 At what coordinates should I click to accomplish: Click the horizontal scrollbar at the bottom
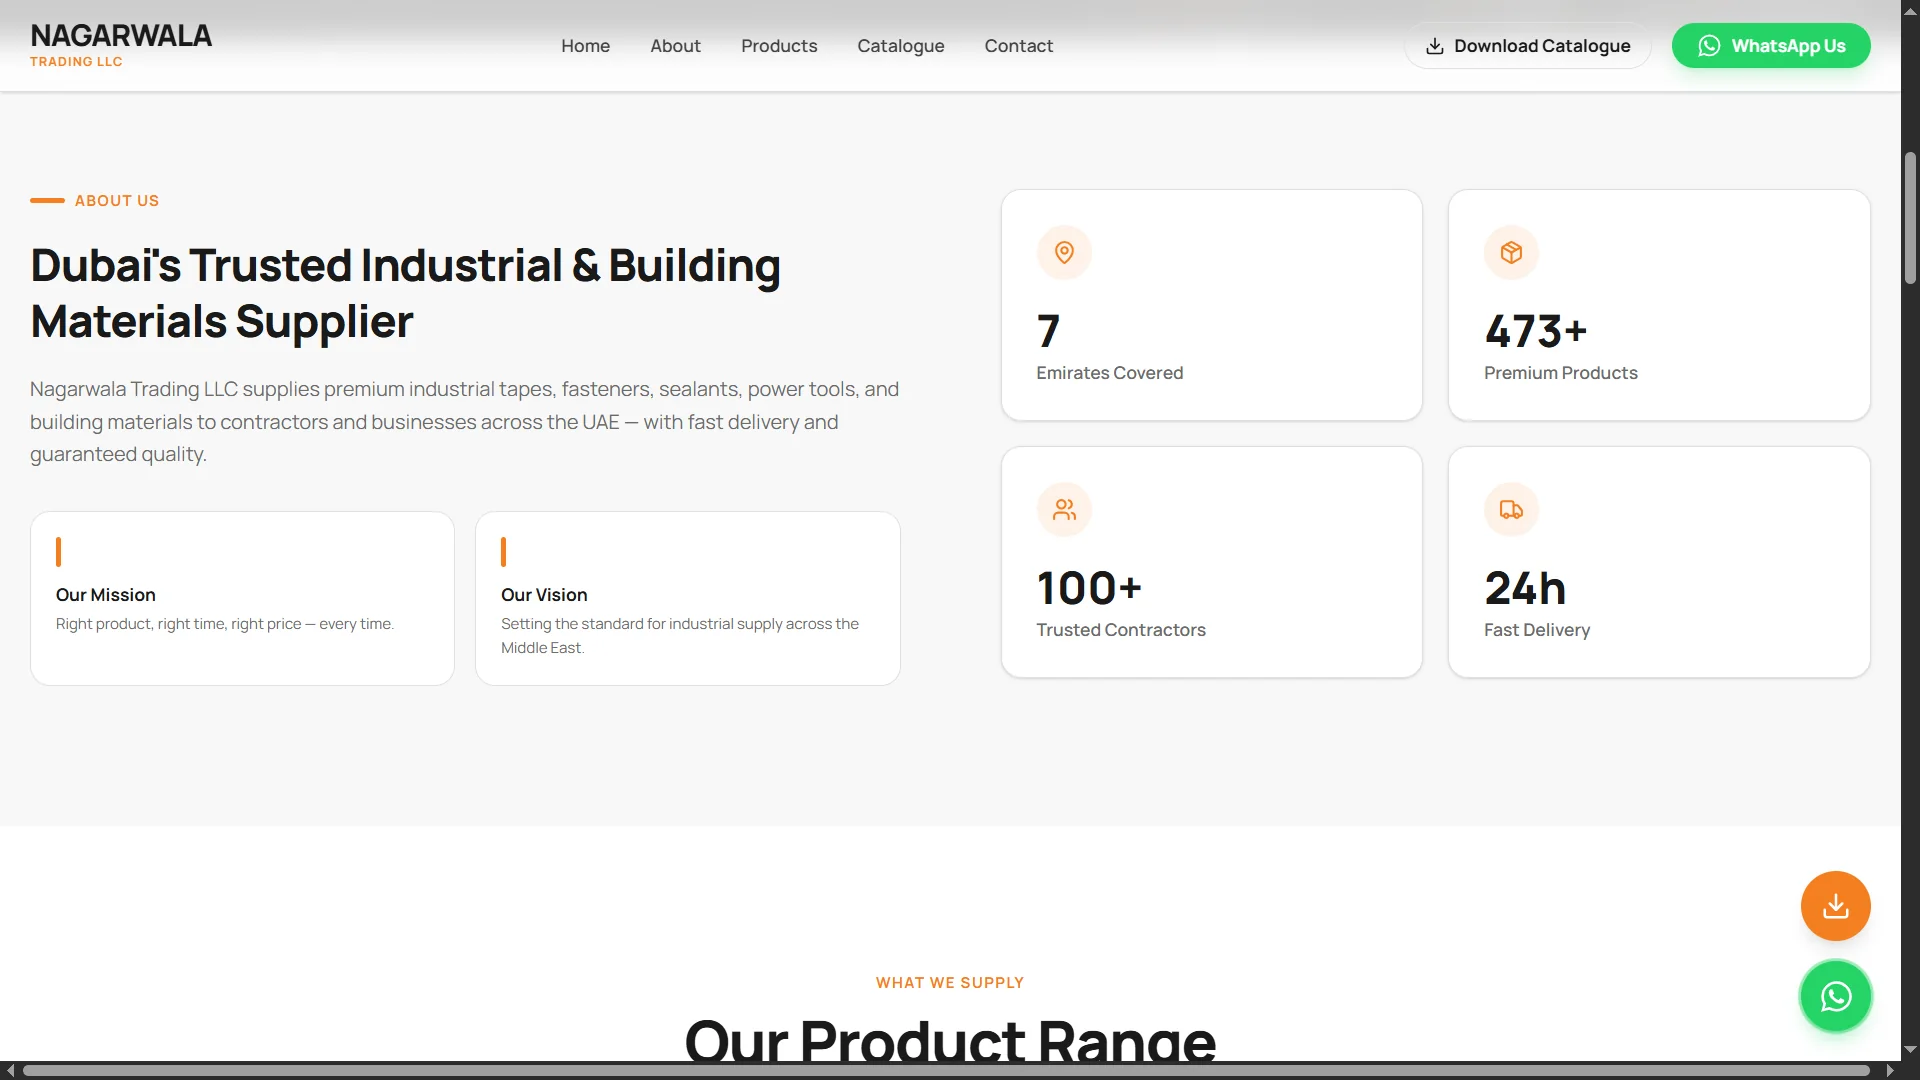(946, 1070)
